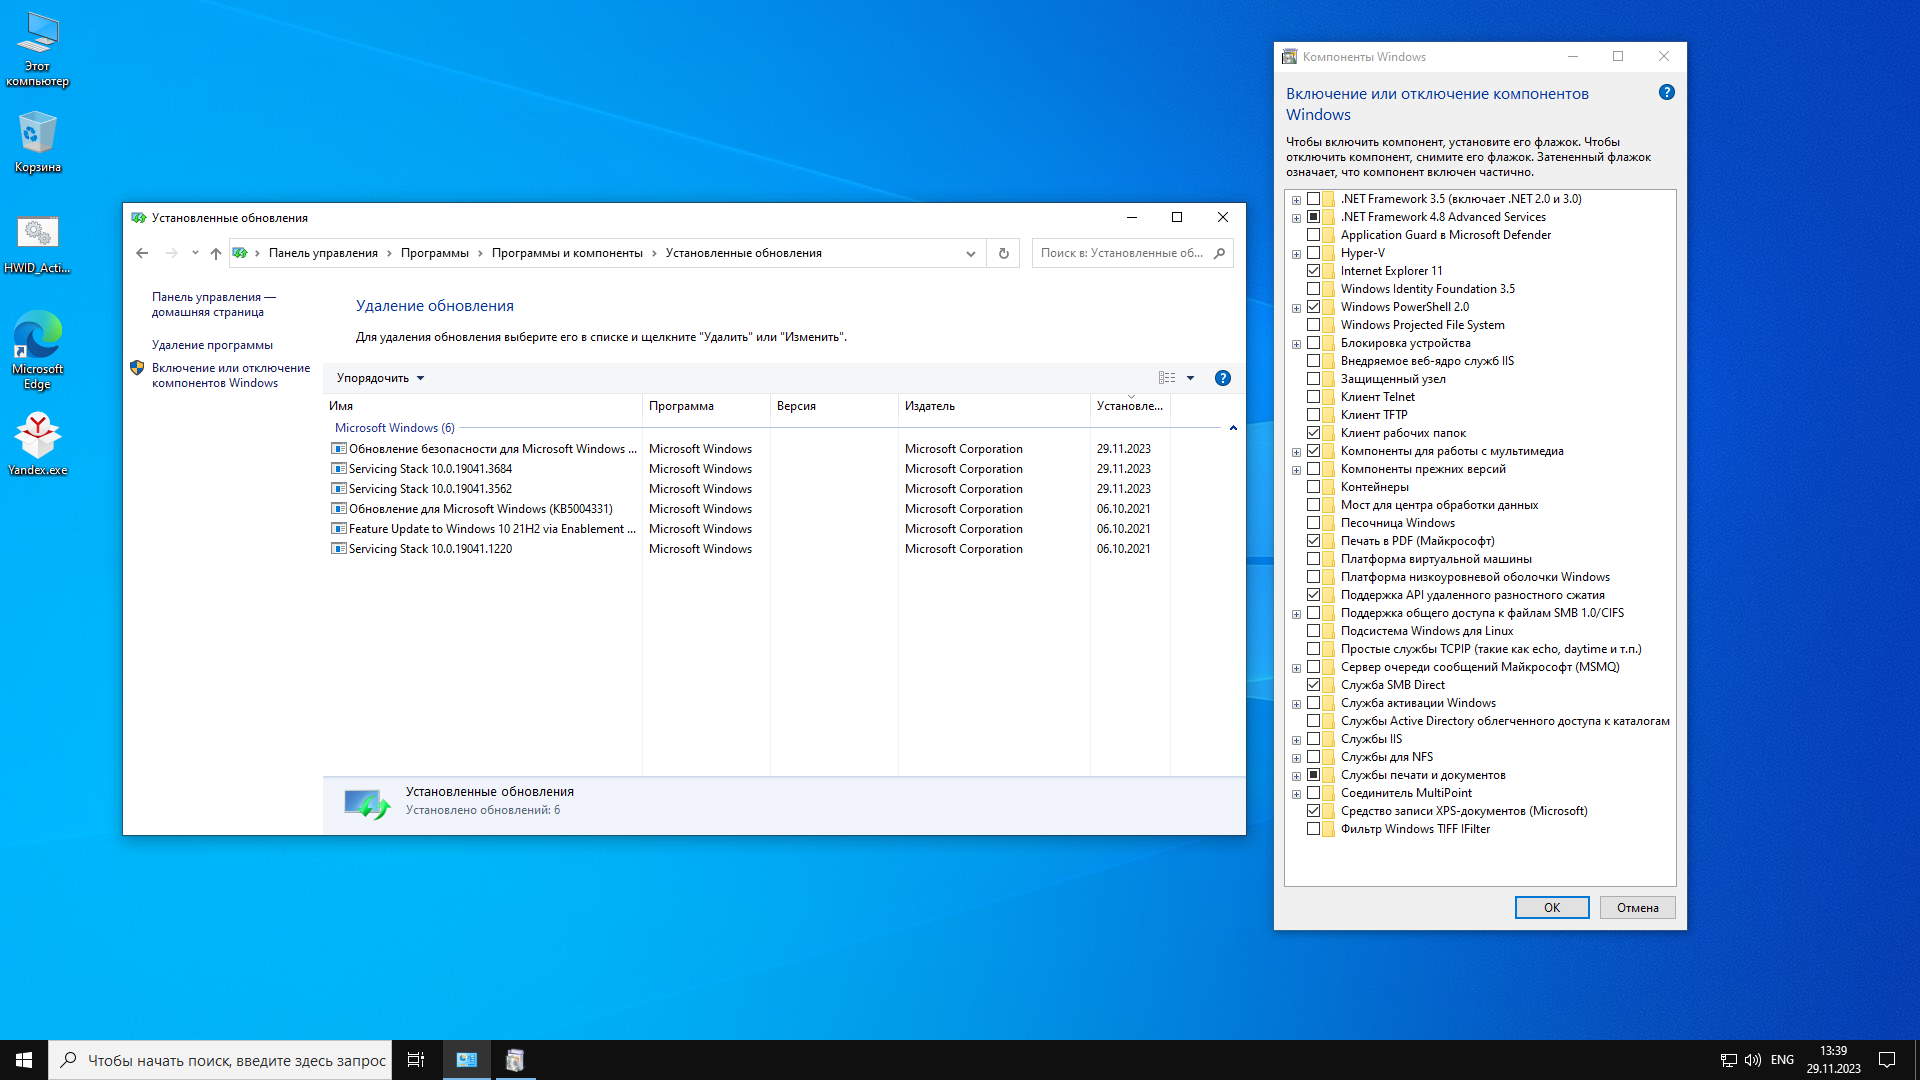Enable the Telnet client (Клиент Telnet) checkbox

coord(1314,397)
